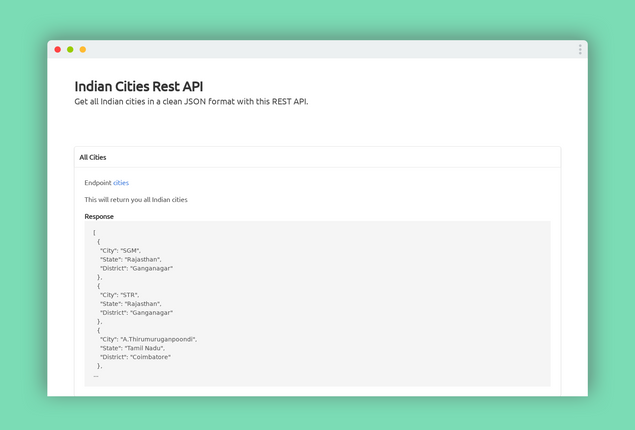Click the orange window dot

point(83,49)
